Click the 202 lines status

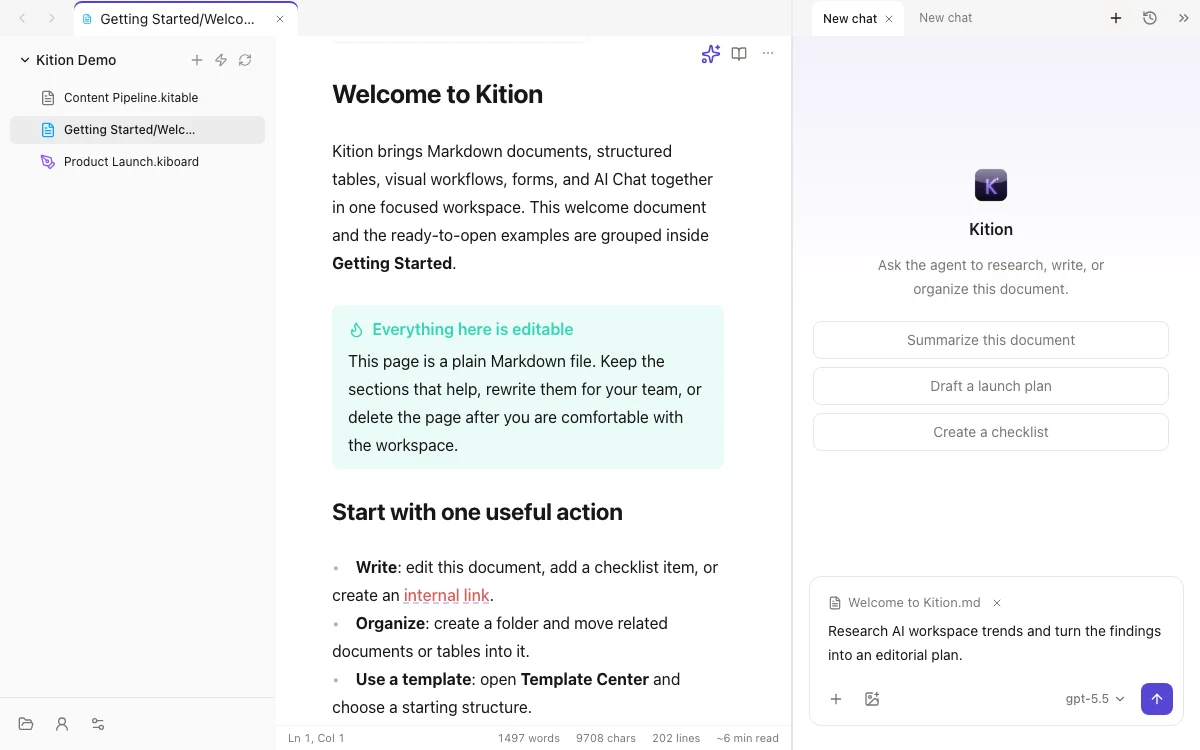coord(676,738)
